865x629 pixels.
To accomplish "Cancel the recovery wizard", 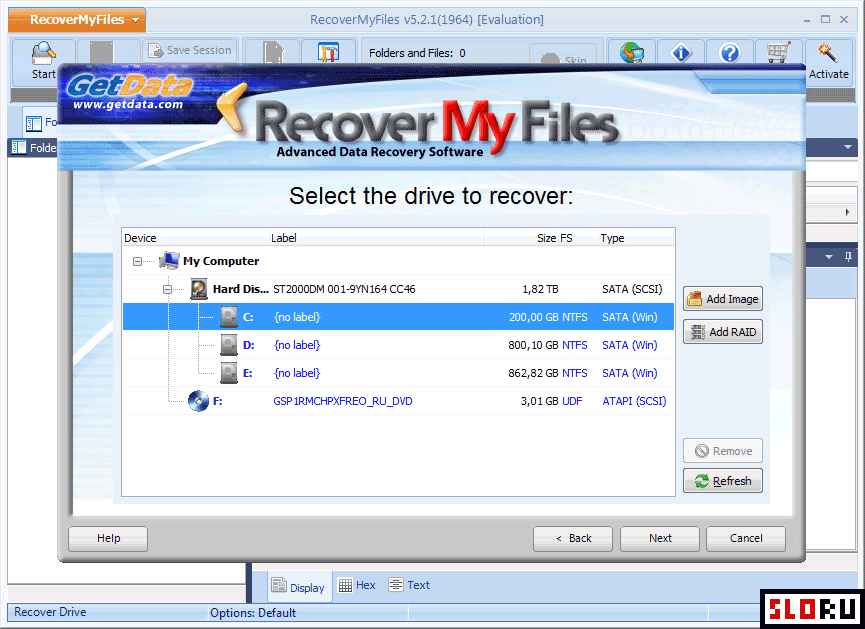I will click(x=746, y=539).
